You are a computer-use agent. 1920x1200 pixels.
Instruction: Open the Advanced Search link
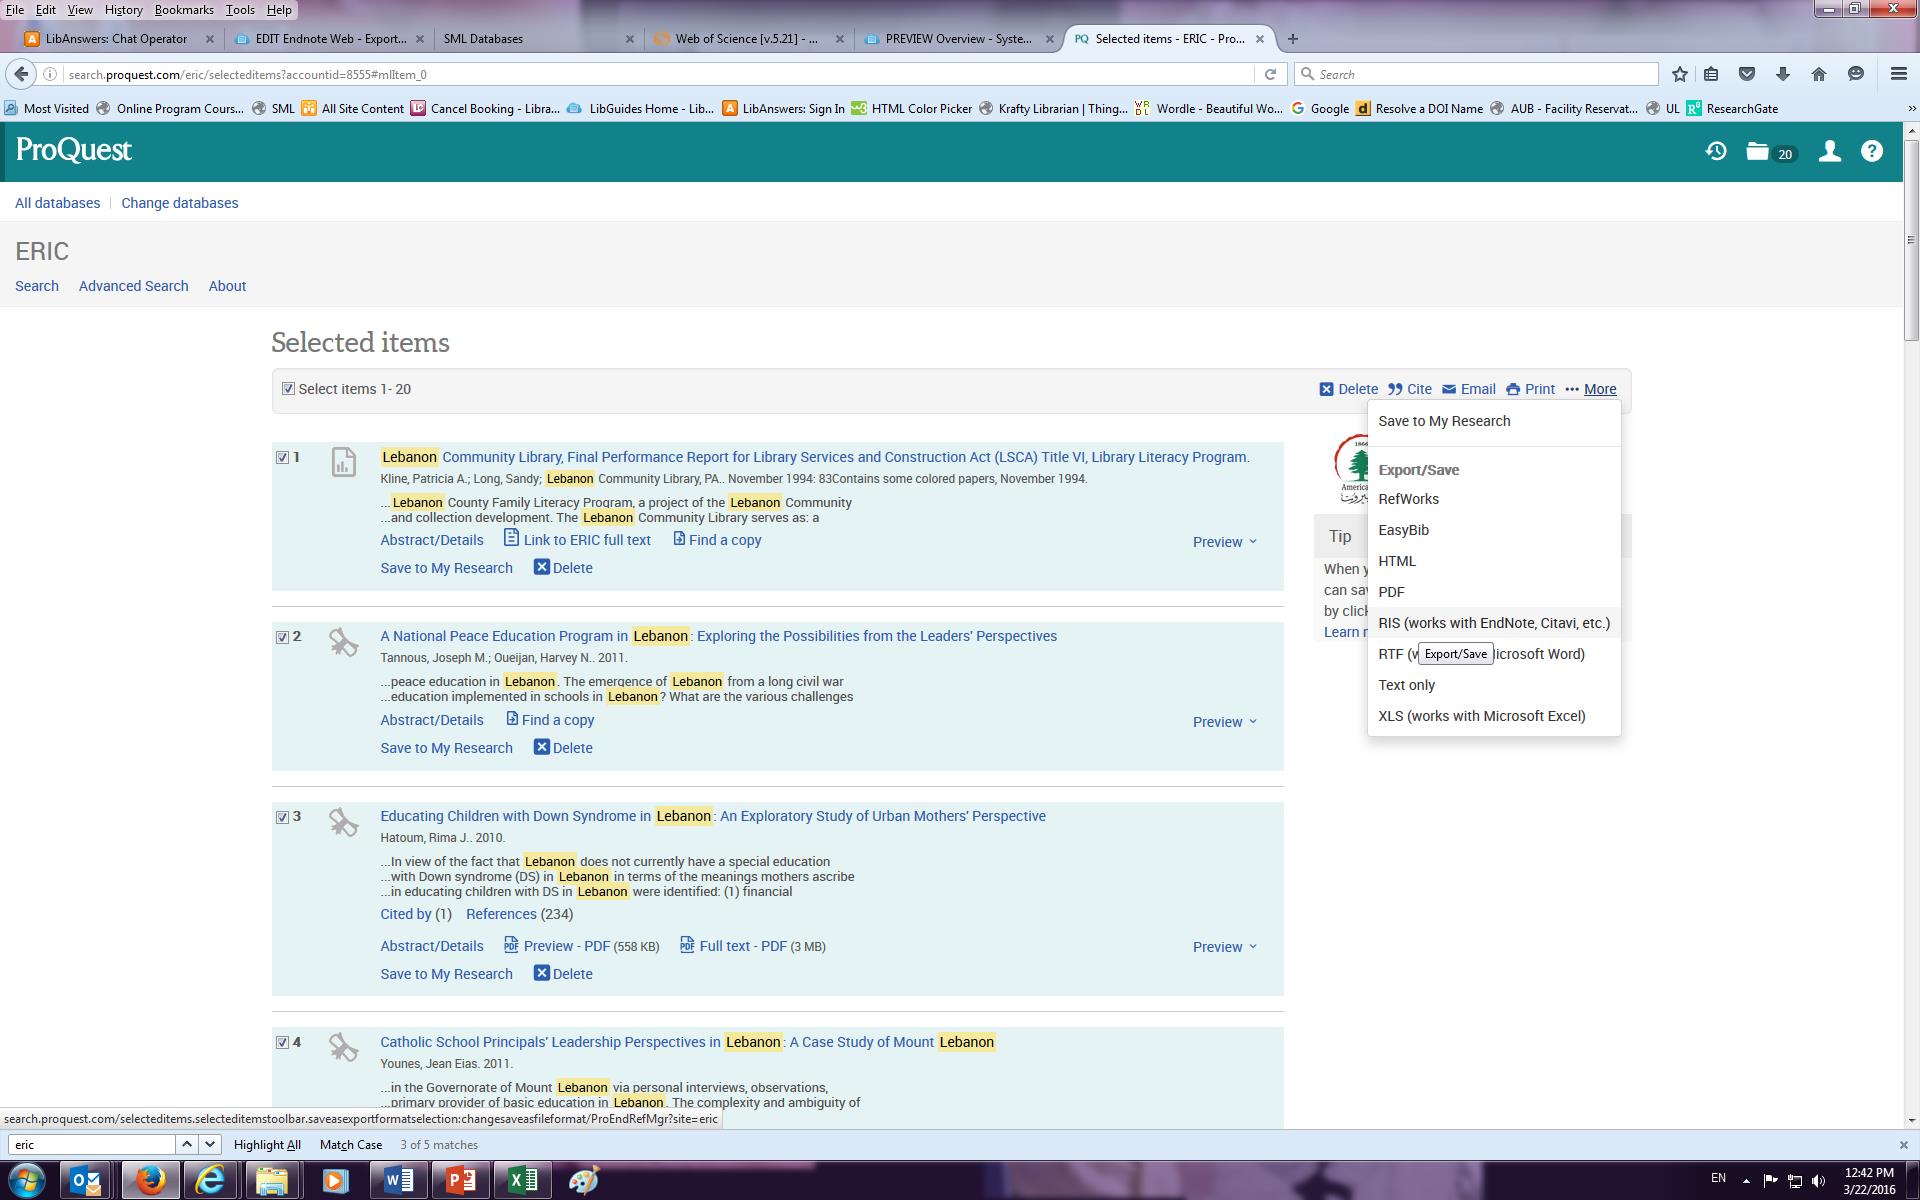coord(133,286)
